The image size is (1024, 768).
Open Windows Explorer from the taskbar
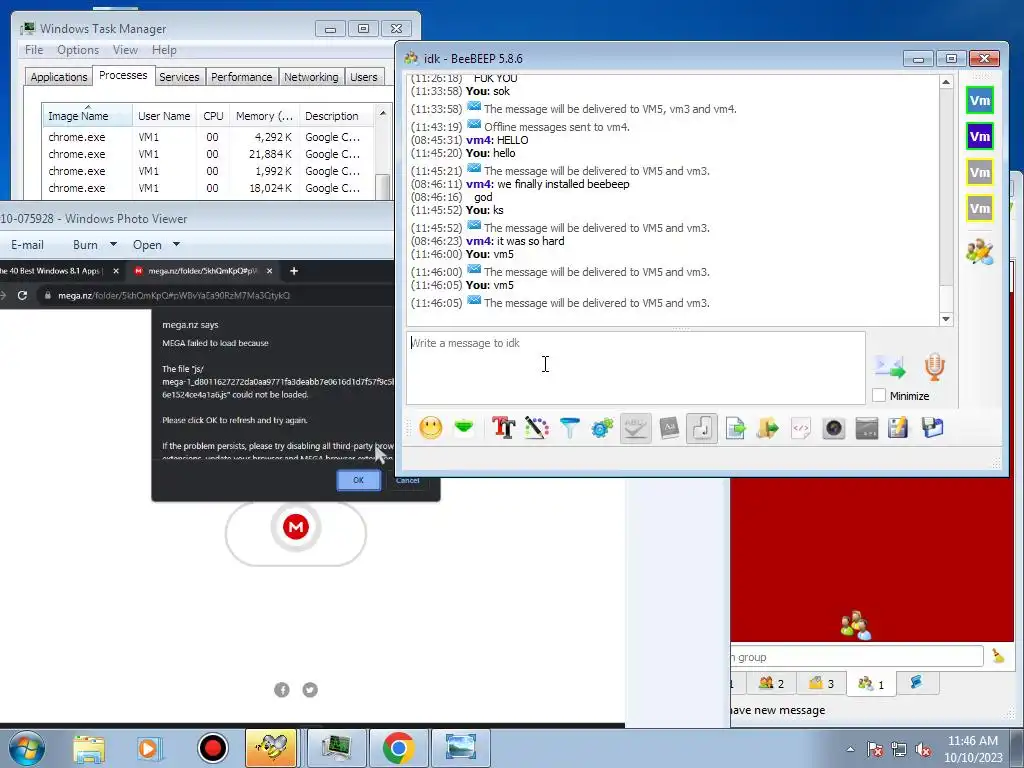(89, 748)
